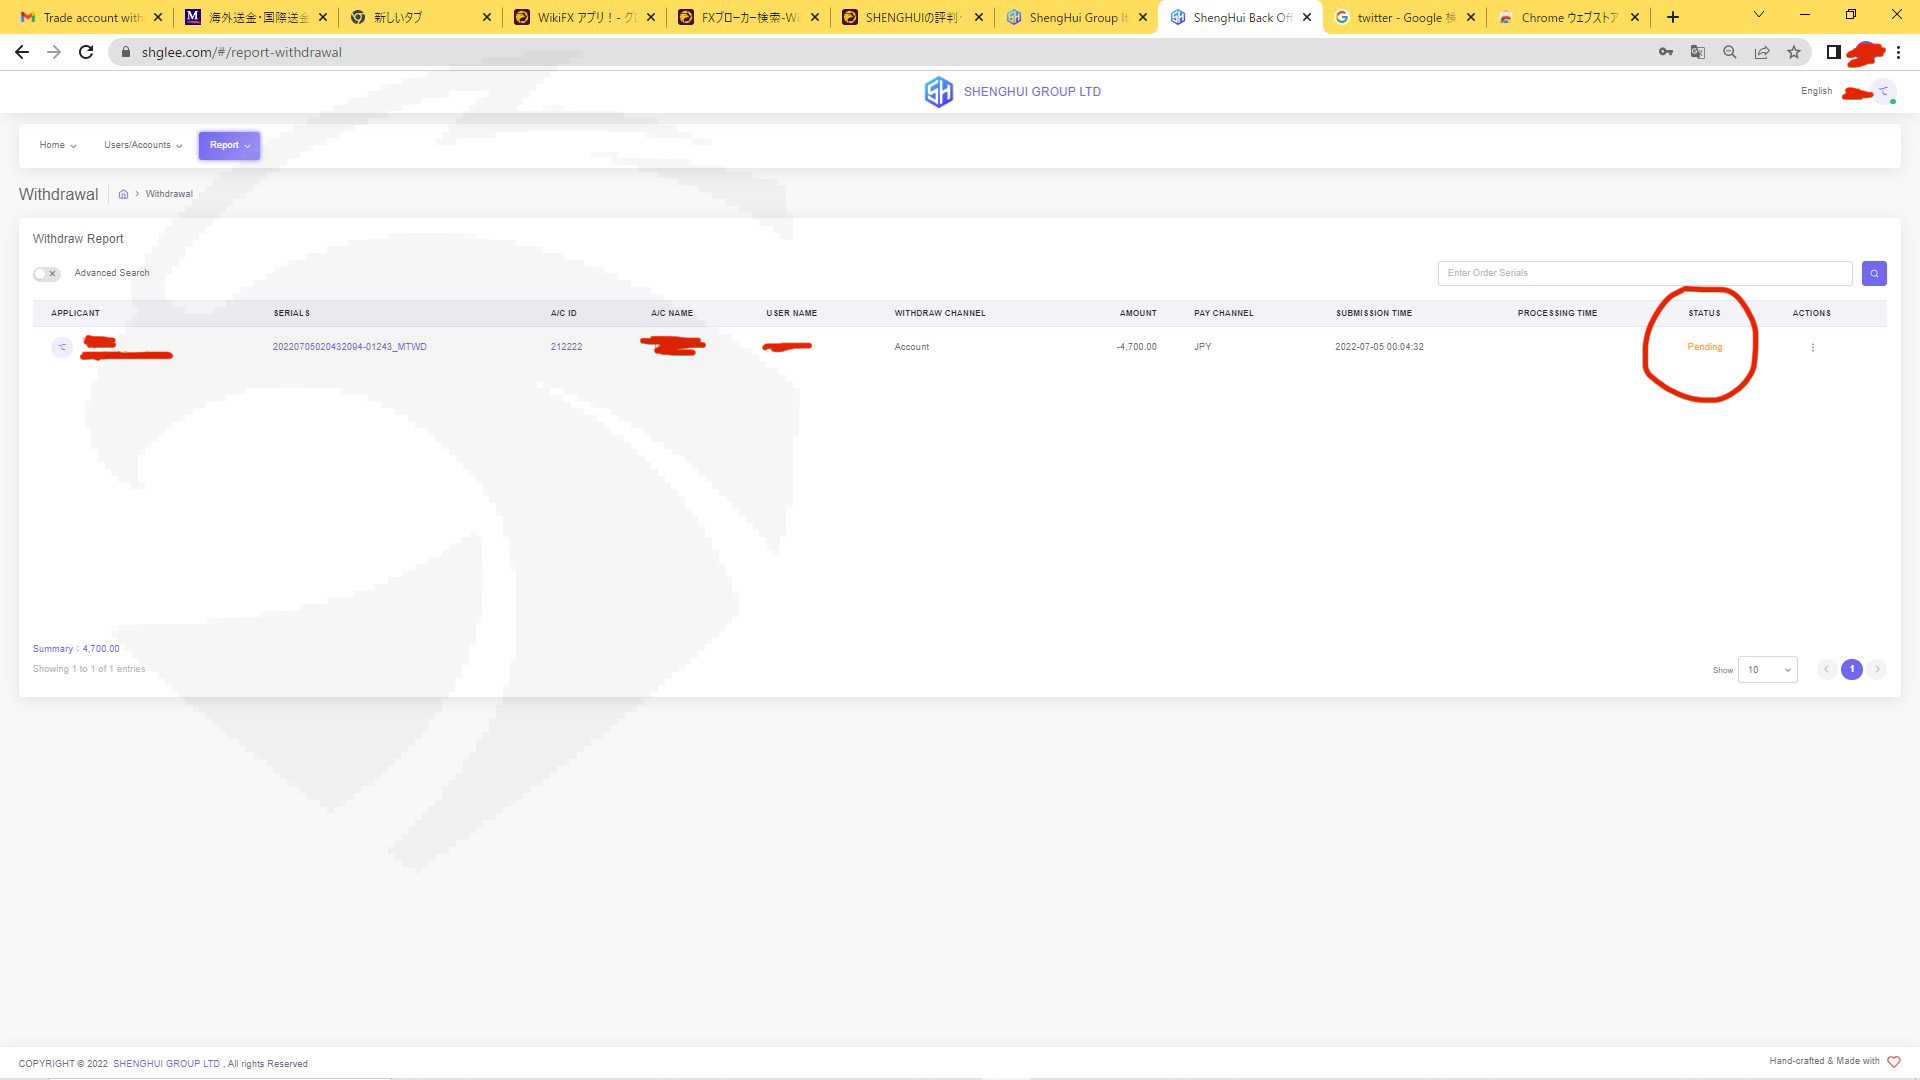
Task: Open the Show entries count dropdown
Action: 1767,670
